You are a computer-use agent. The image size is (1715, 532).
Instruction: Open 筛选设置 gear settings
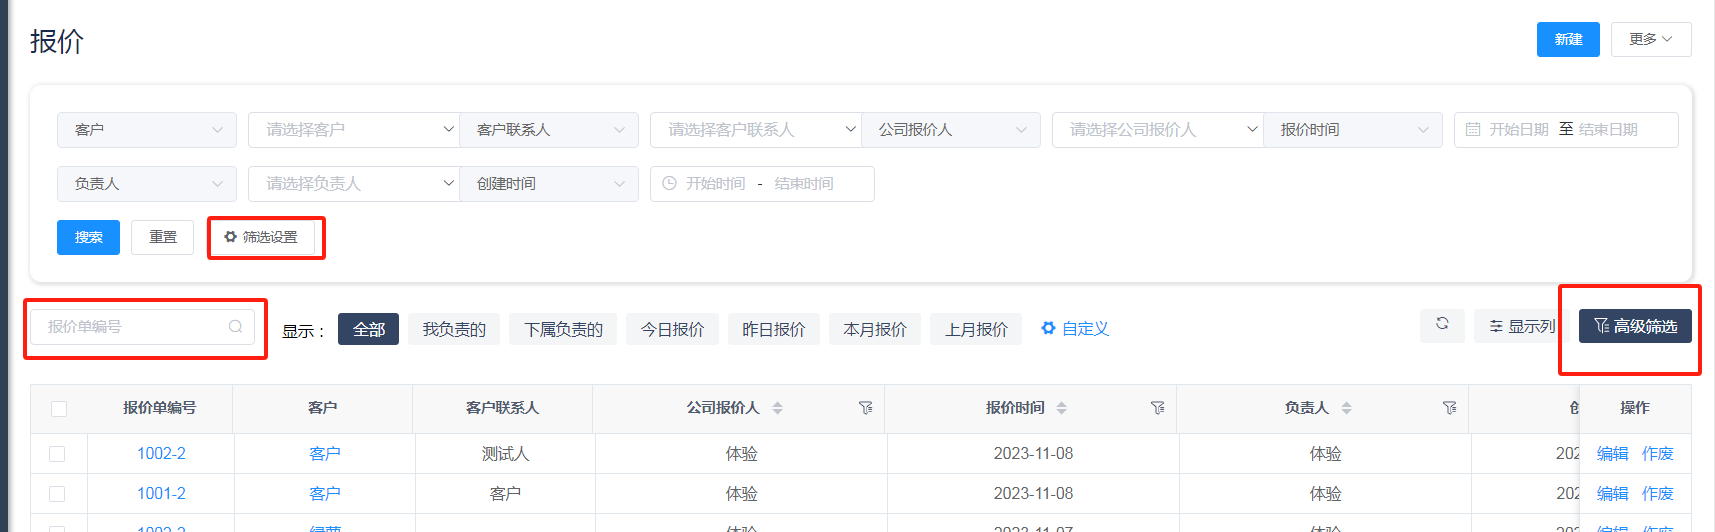[x=262, y=237]
